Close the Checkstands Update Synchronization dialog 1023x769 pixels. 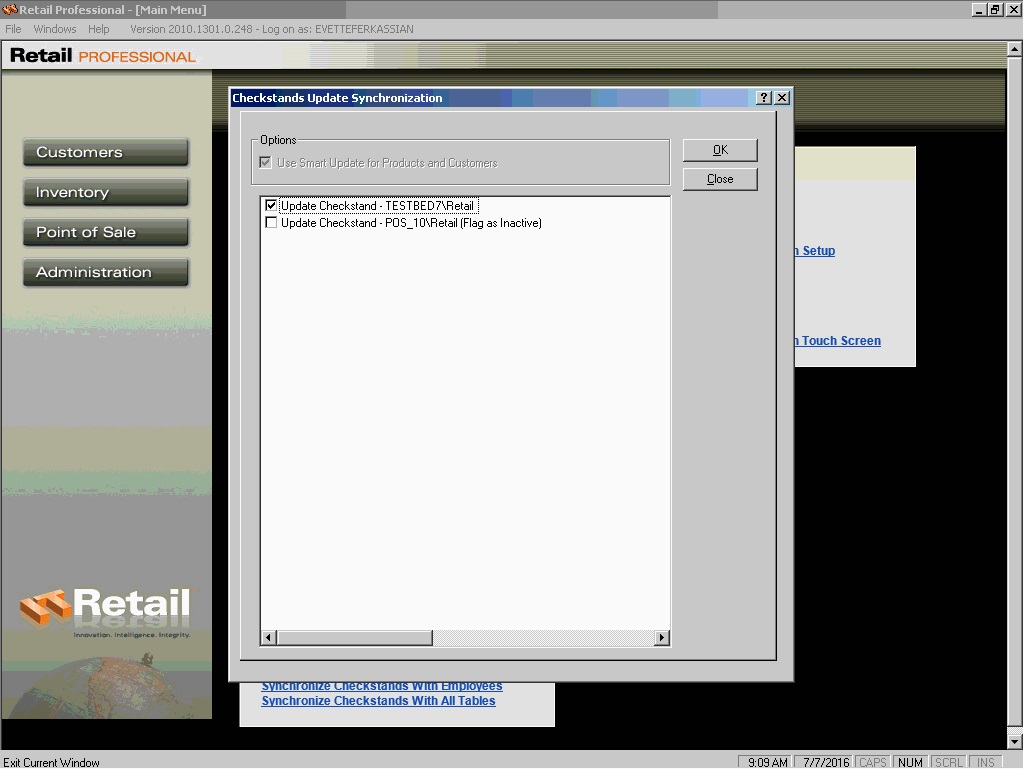pos(782,98)
